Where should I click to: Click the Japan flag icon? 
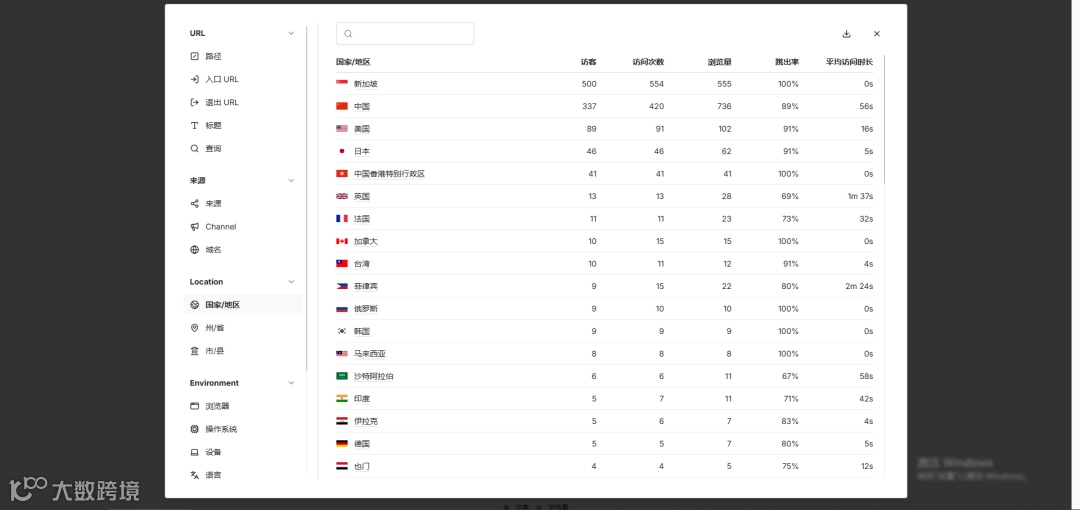click(x=342, y=151)
